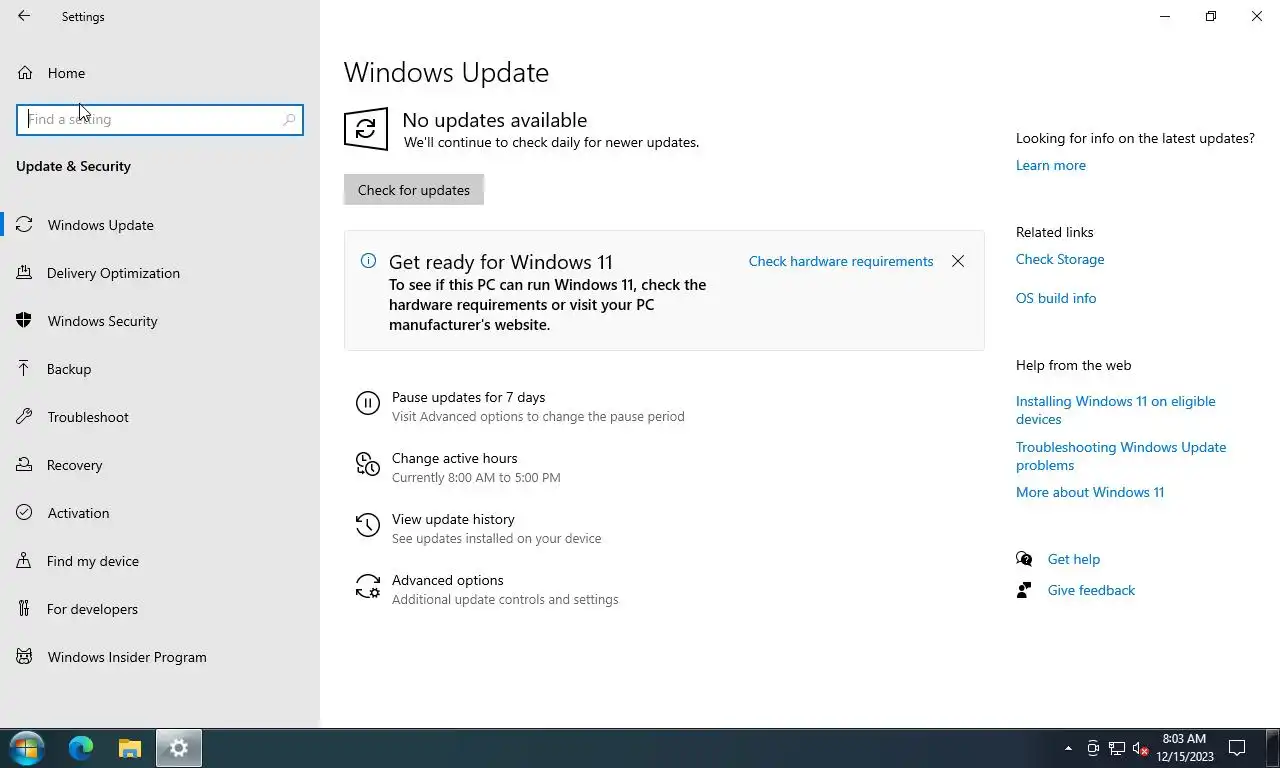Open the notification center icon
The width and height of the screenshot is (1280, 768).
point(1237,748)
